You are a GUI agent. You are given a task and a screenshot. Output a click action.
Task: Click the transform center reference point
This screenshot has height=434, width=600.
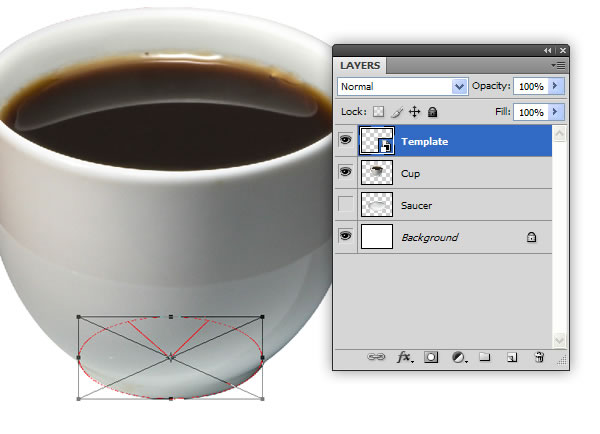tap(171, 357)
